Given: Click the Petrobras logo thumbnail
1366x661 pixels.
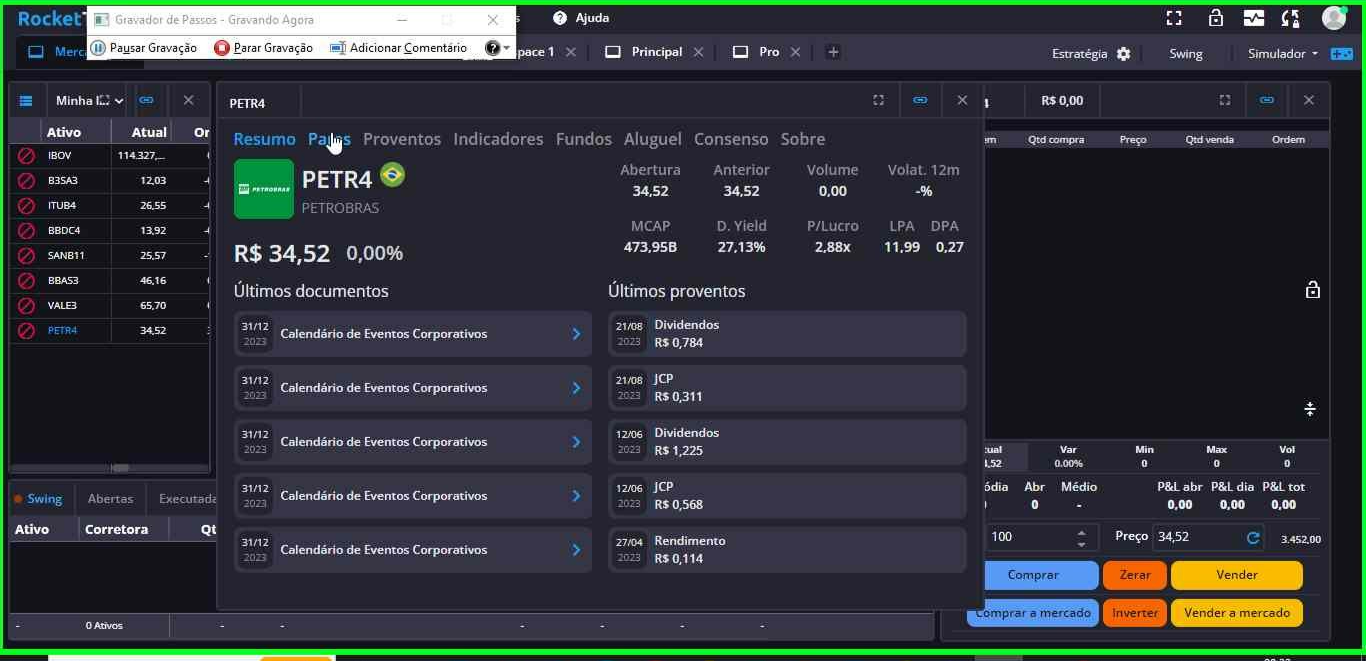Looking at the screenshot, I should pos(264,189).
